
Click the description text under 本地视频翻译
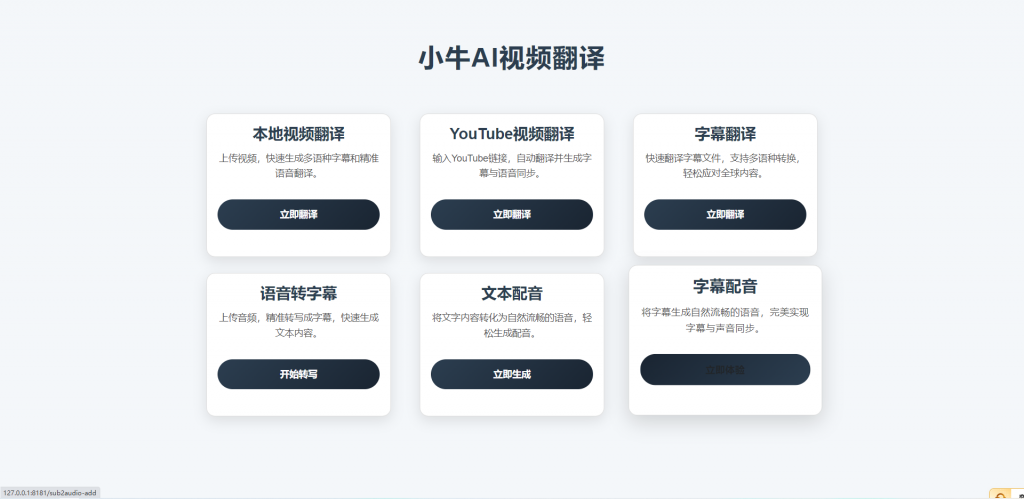[x=298, y=166]
